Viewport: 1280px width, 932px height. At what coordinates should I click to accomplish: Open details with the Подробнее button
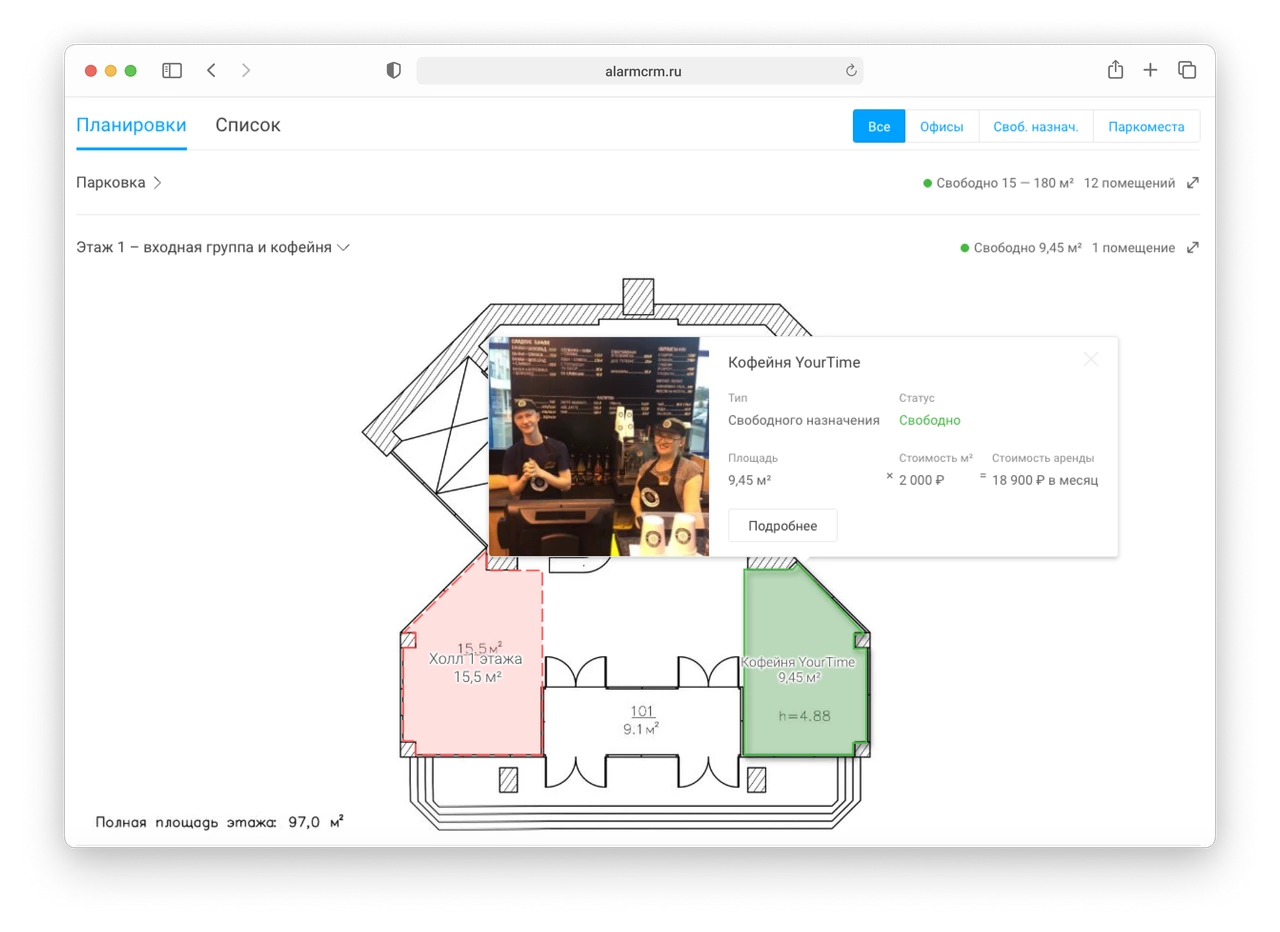pyautogui.click(x=783, y=526)
